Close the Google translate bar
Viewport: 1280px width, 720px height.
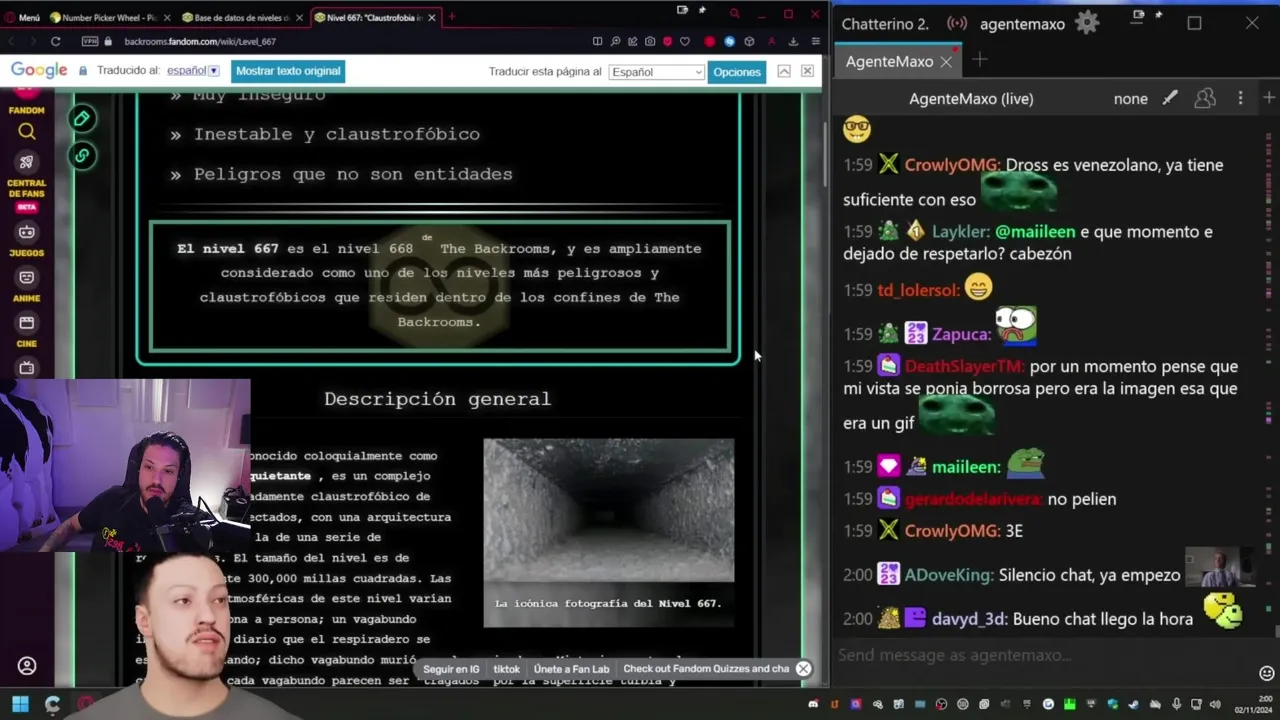(807, 71)
